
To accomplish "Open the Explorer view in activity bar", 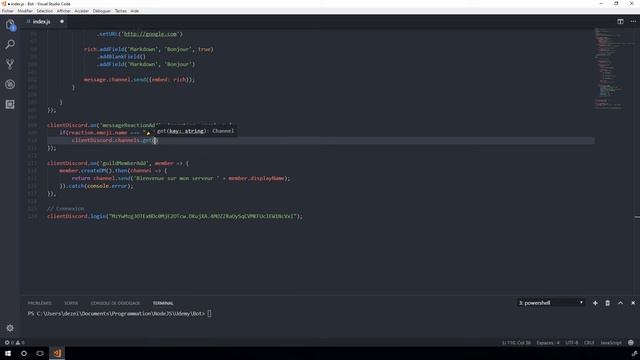I will 10,25.
